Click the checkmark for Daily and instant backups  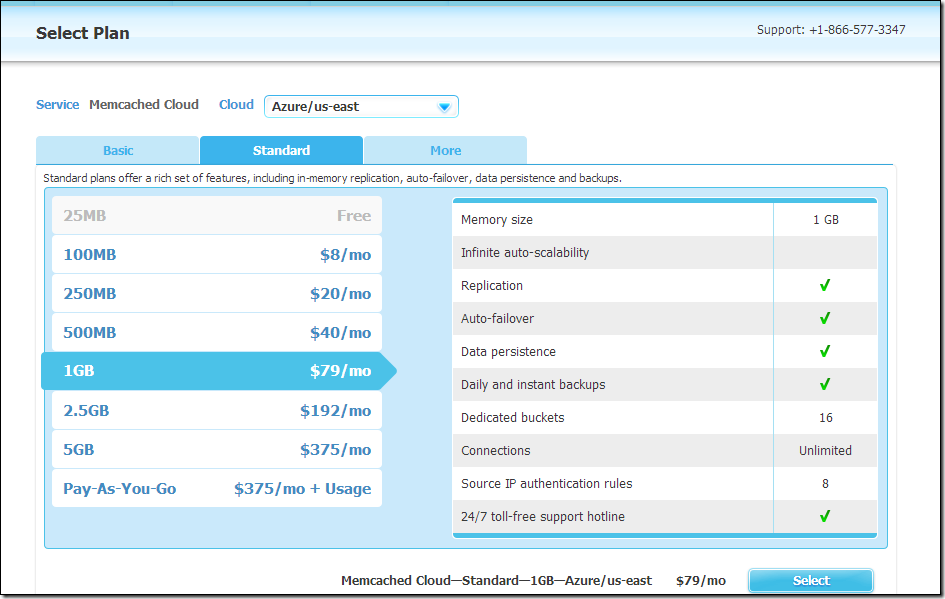pos(825,384)
